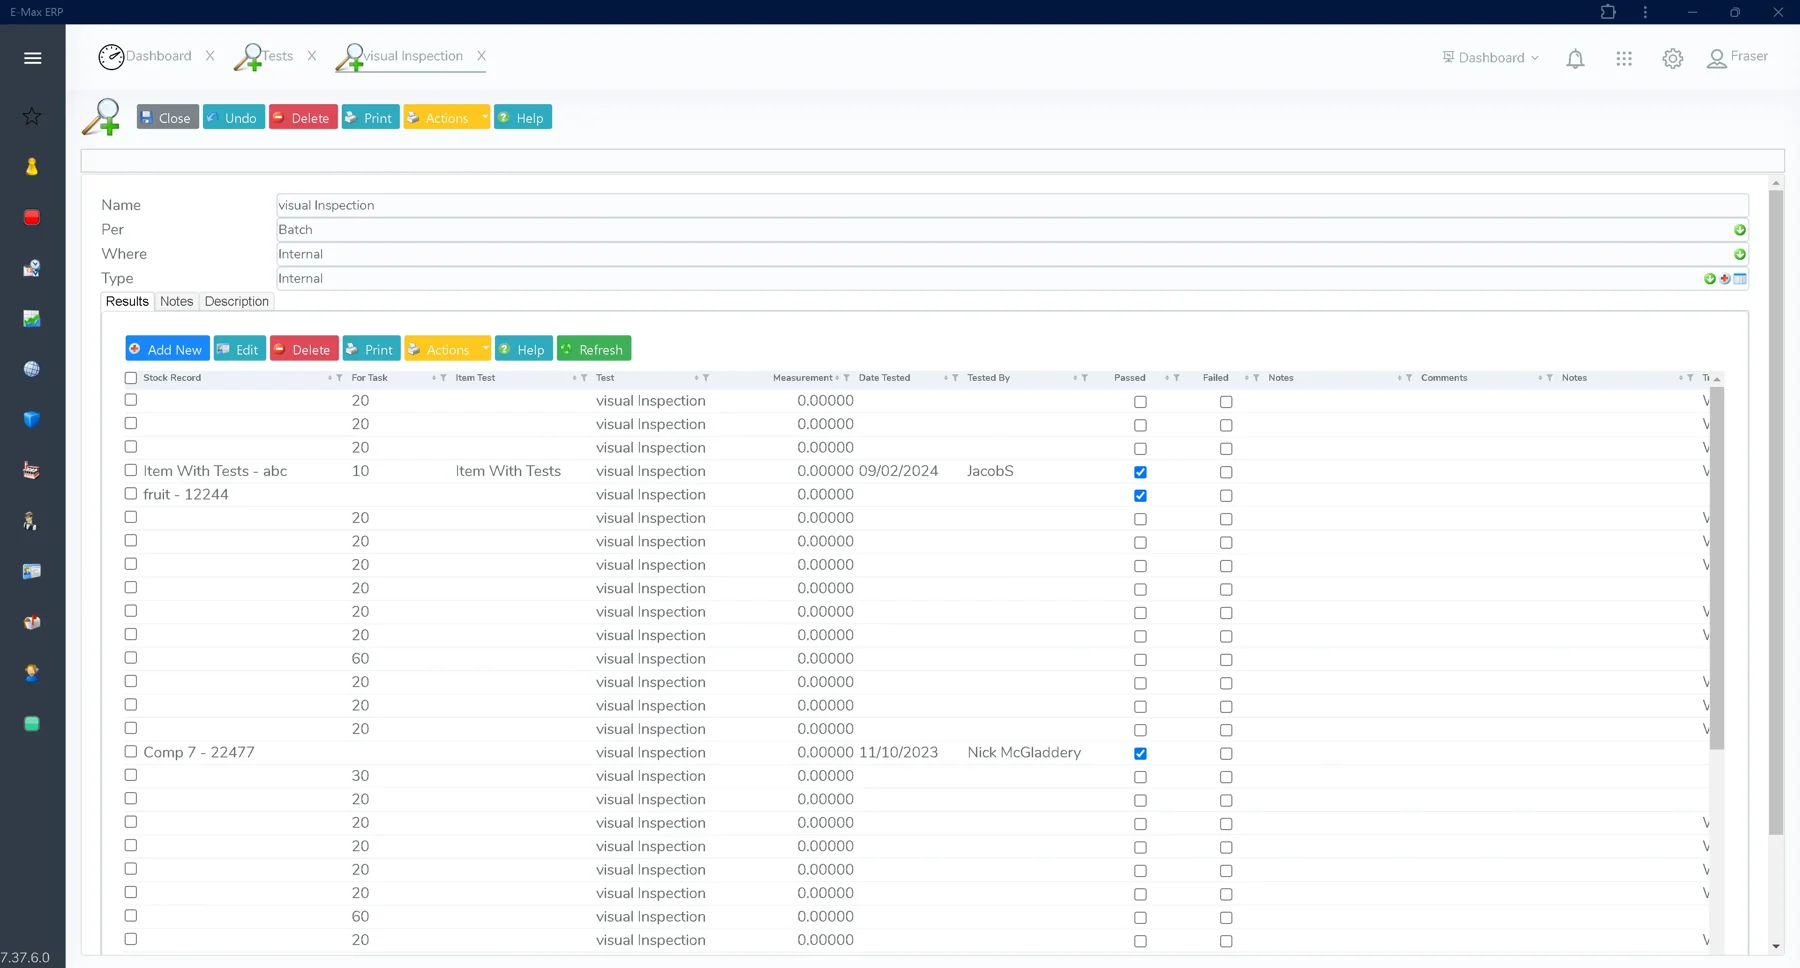Open the apps grid icon
Image resolution: width=1800 pixels, height=968 pixels.
[x=1624, y=59]
